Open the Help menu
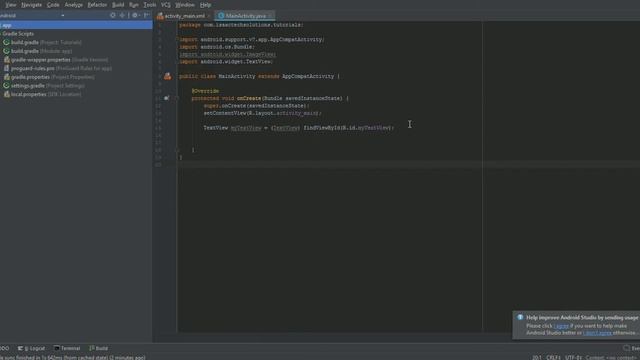The width and height of the screenshot is (640, 360). point(205,5)
